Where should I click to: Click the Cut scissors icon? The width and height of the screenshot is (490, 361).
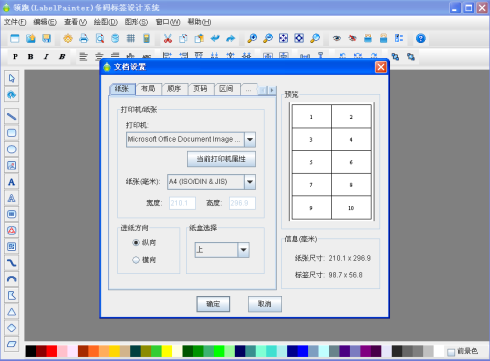[x=168, y=38]
